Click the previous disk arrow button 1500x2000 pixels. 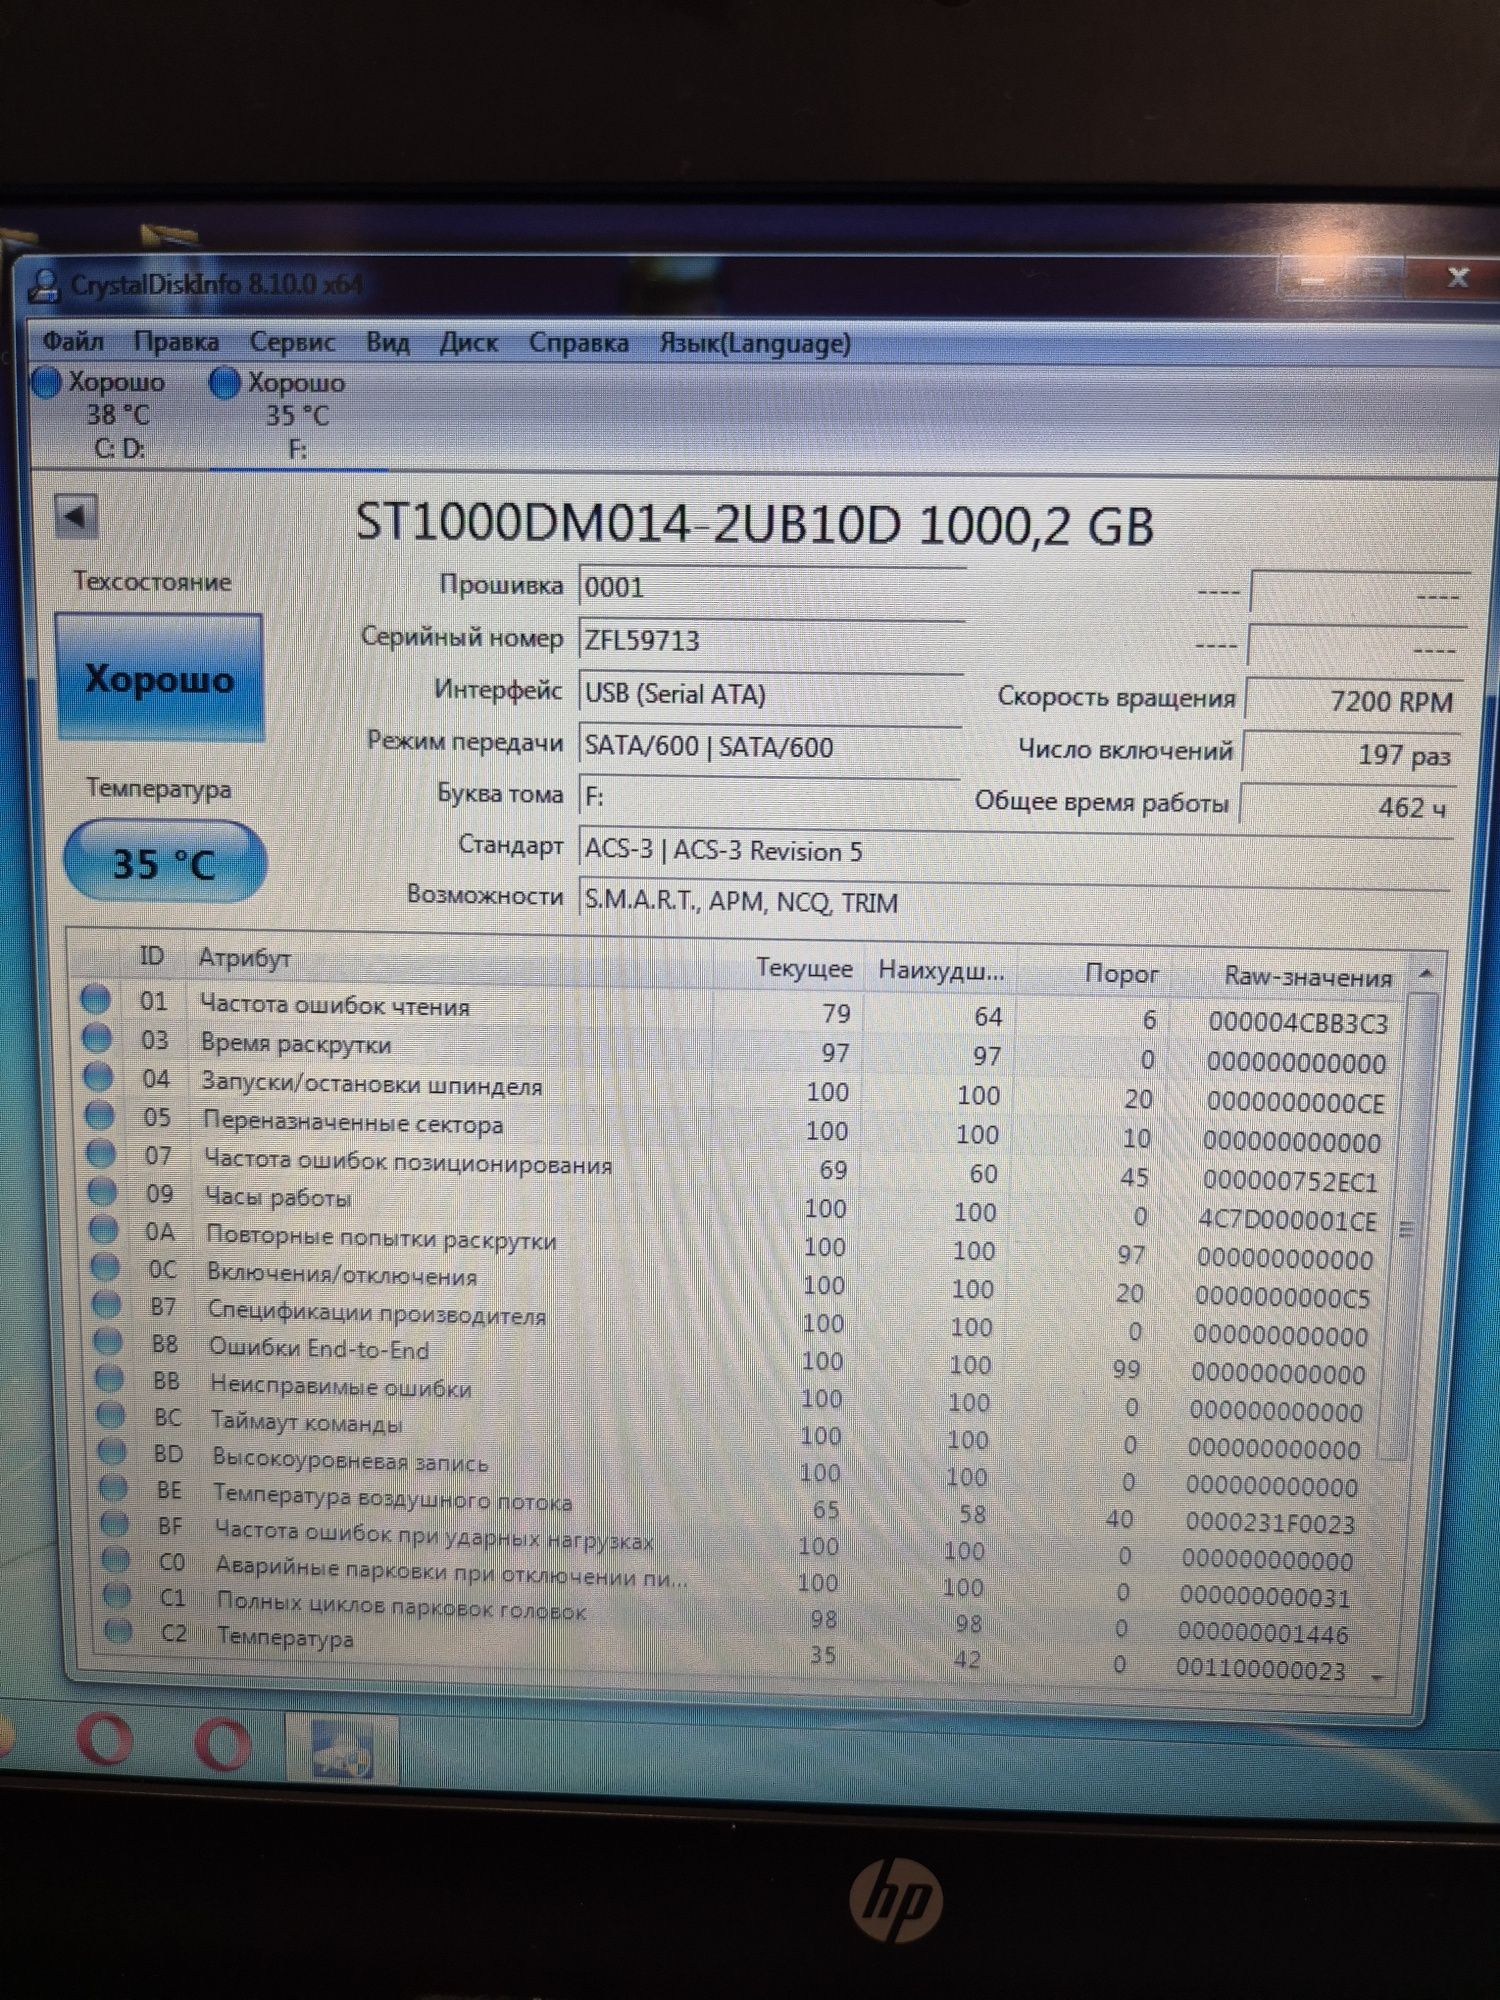click(76, 517)
